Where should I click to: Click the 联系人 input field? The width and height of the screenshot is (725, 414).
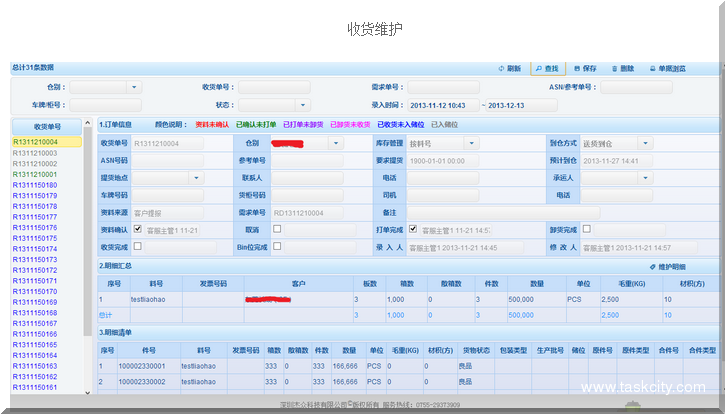click(307, 178)
